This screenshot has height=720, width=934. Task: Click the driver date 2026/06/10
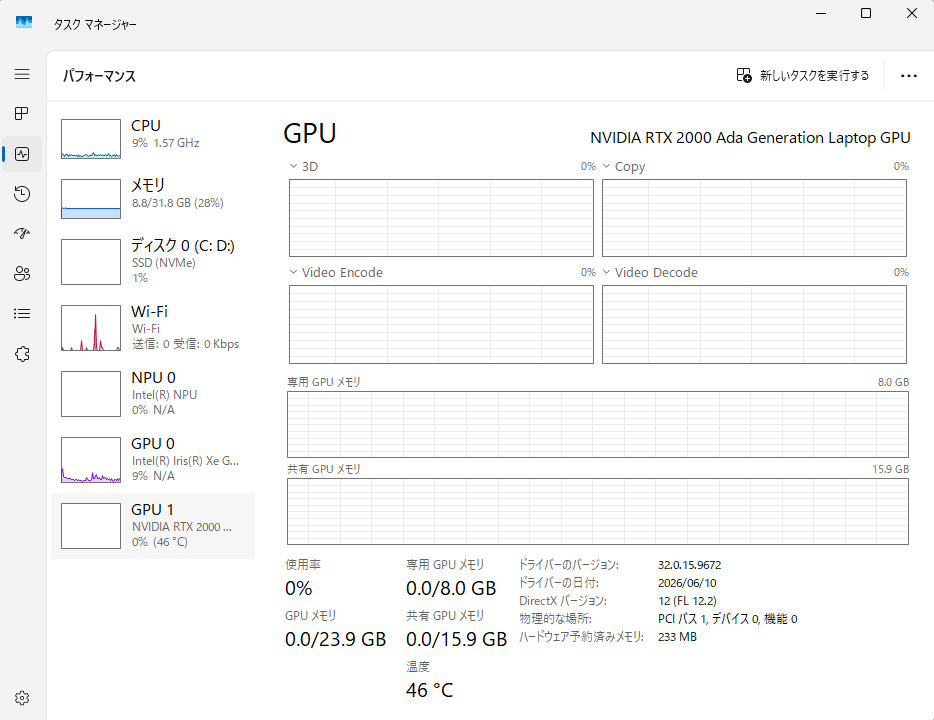point(687,583)
